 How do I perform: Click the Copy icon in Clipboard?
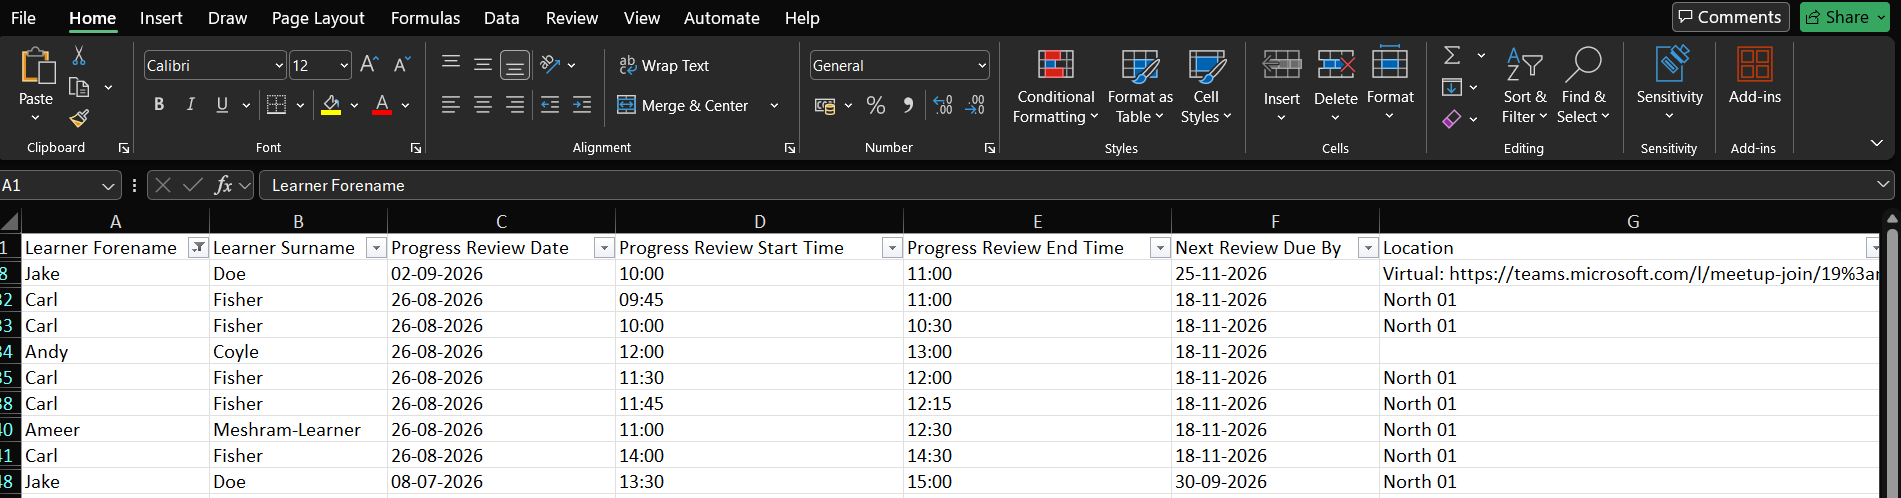79,87
